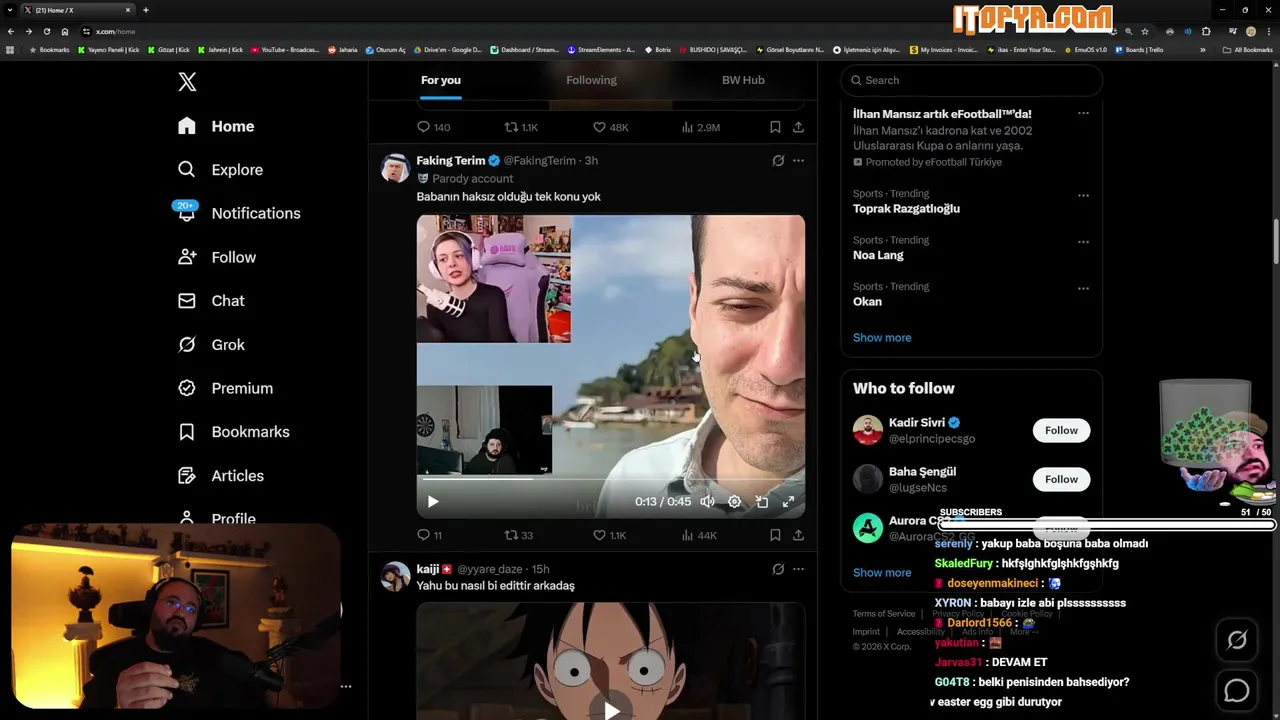Open the browser extensions puzzle icon
This screenshot has width=1280, height=720.
1206,31
